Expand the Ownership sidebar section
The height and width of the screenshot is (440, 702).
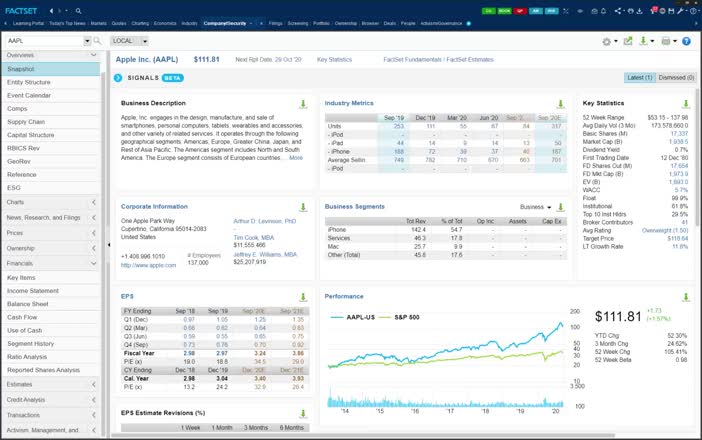pos(94,248)
